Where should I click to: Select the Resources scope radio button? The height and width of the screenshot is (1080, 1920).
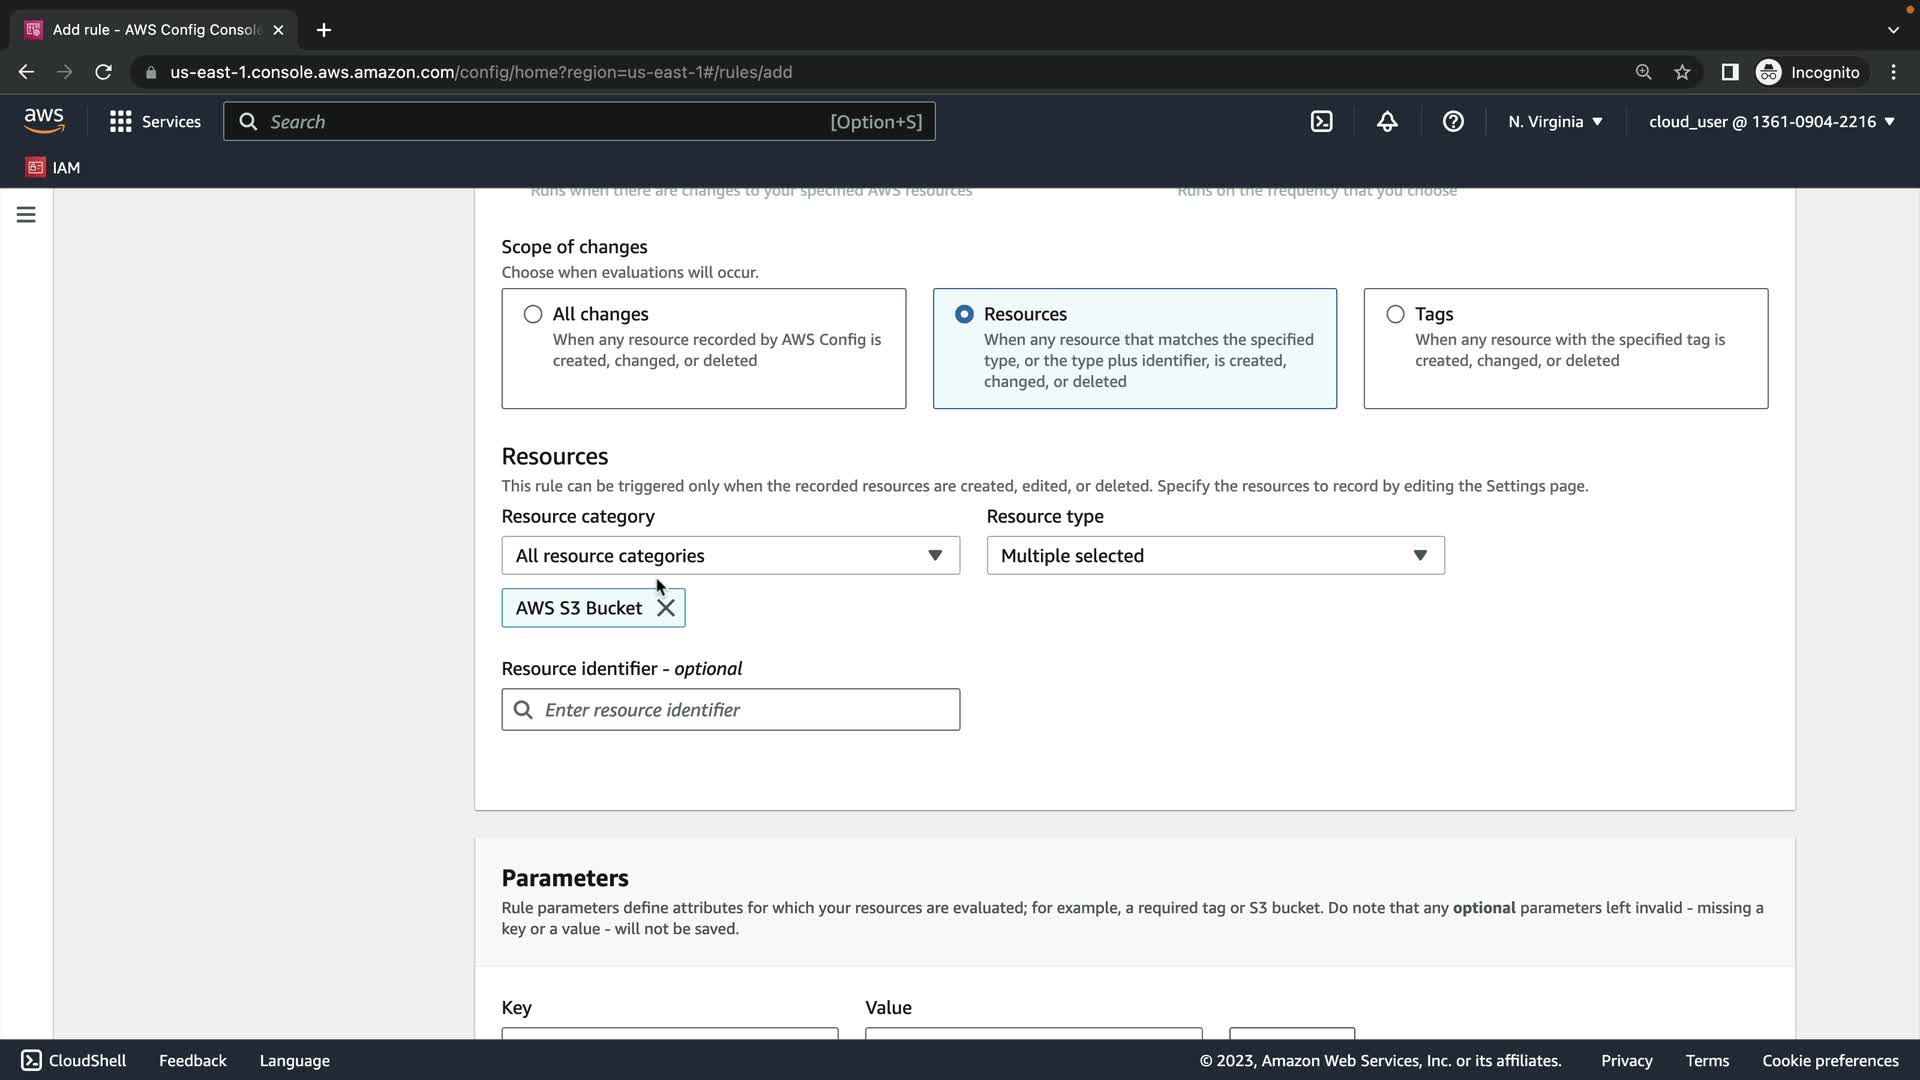(964, 314)
